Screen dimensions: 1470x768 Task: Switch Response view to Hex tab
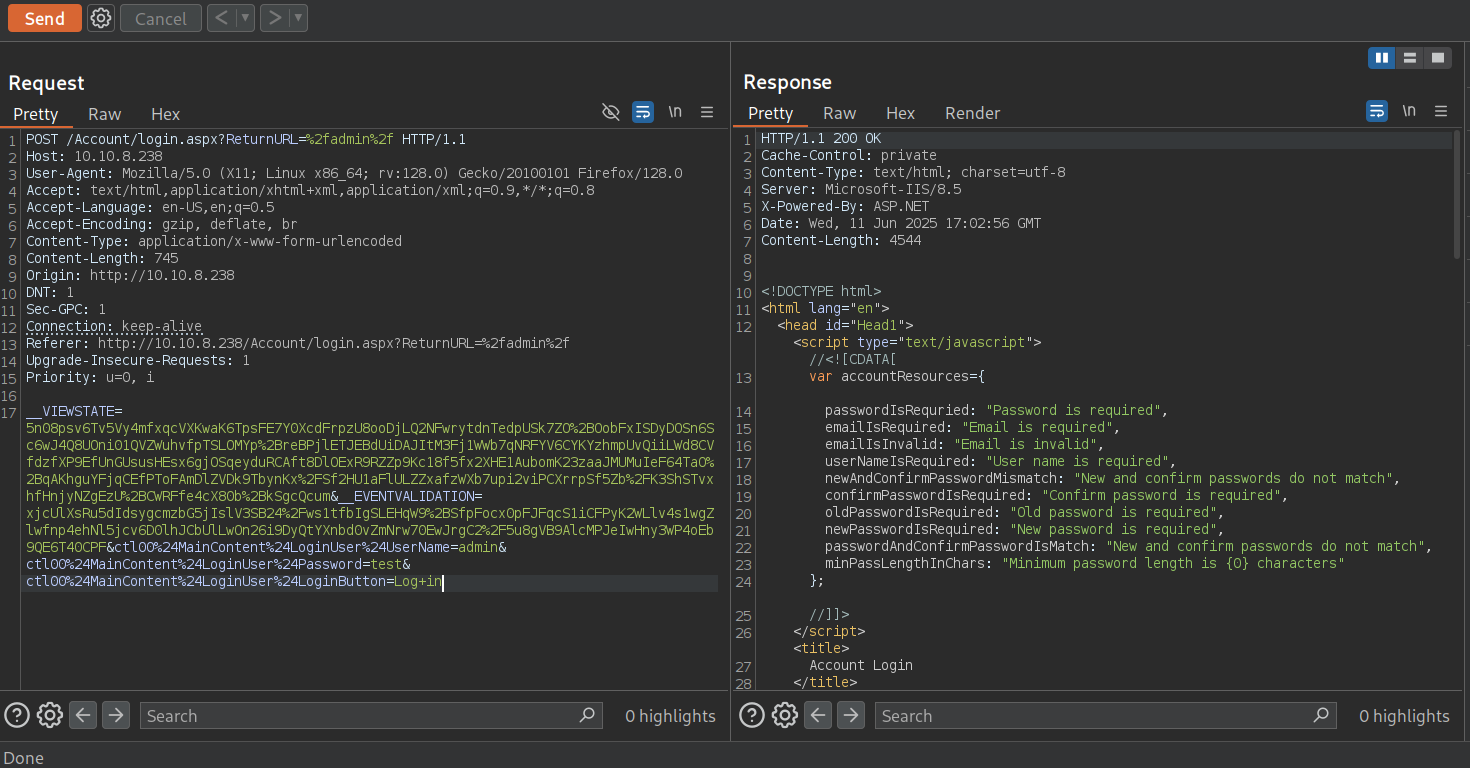click(901, 113)
